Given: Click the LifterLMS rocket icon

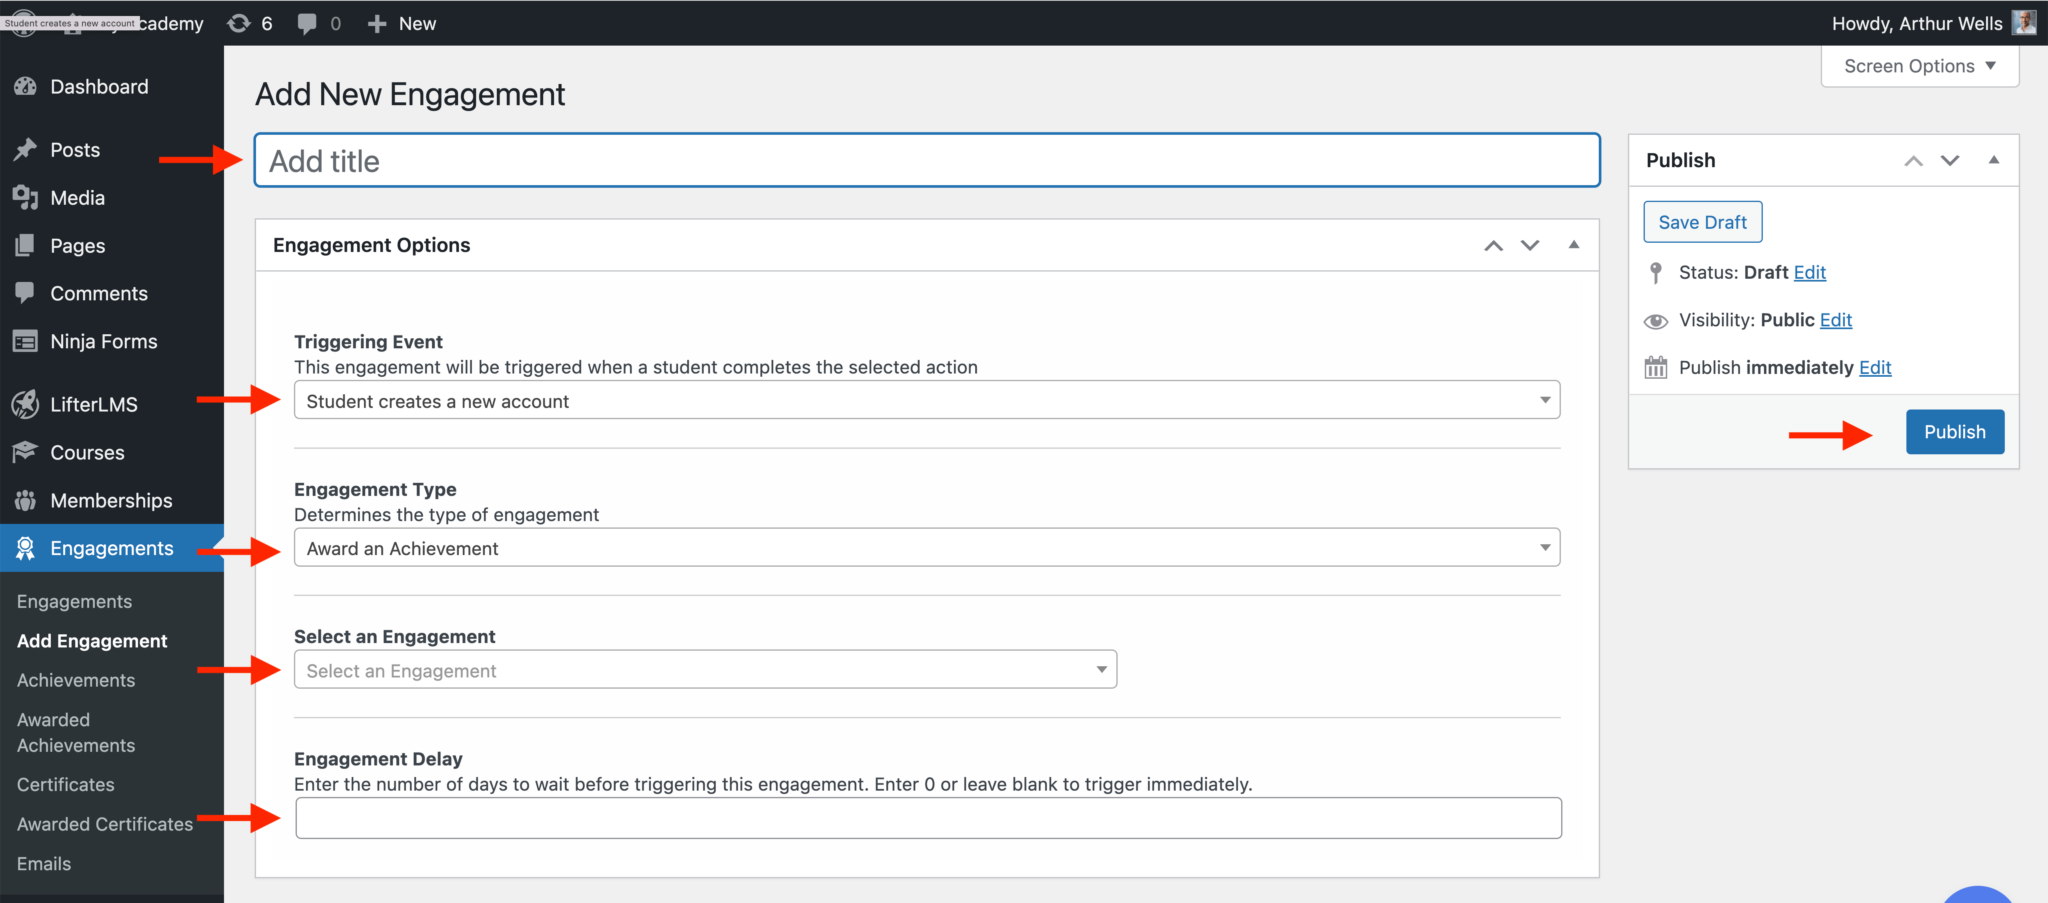Looking at the screenshot, I should click(27, 404).
